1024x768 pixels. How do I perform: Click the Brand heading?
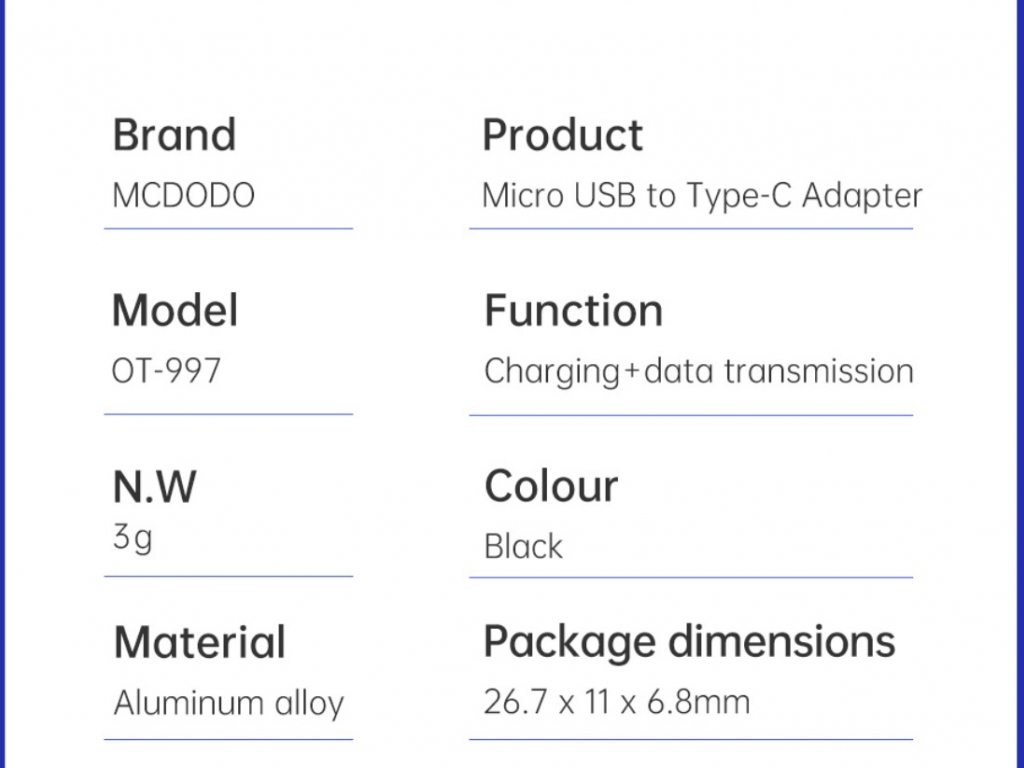point(174,135)
